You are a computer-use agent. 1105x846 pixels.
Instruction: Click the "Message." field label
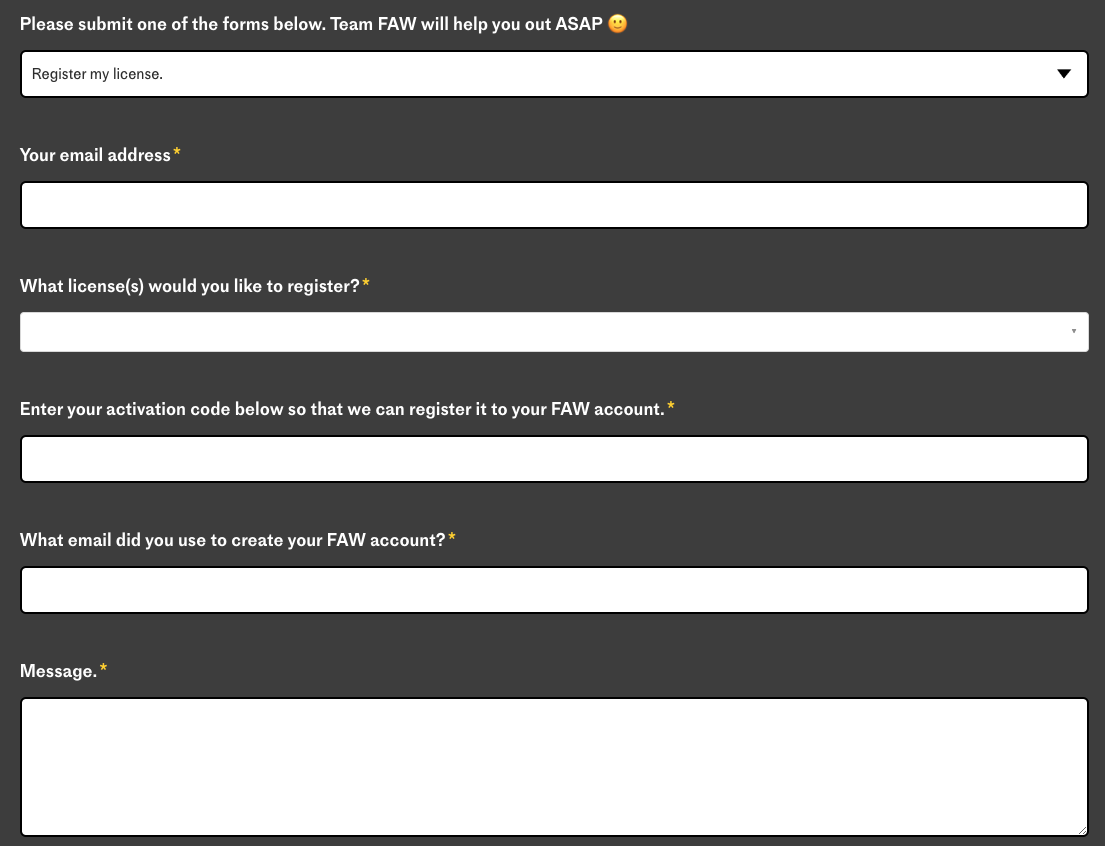(58, 671)
